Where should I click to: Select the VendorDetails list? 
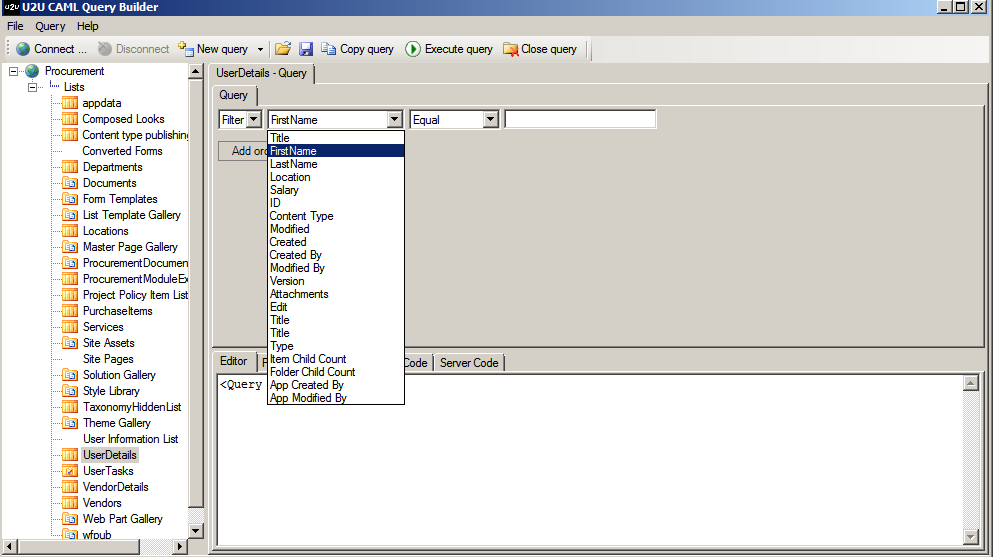[115, 487]
